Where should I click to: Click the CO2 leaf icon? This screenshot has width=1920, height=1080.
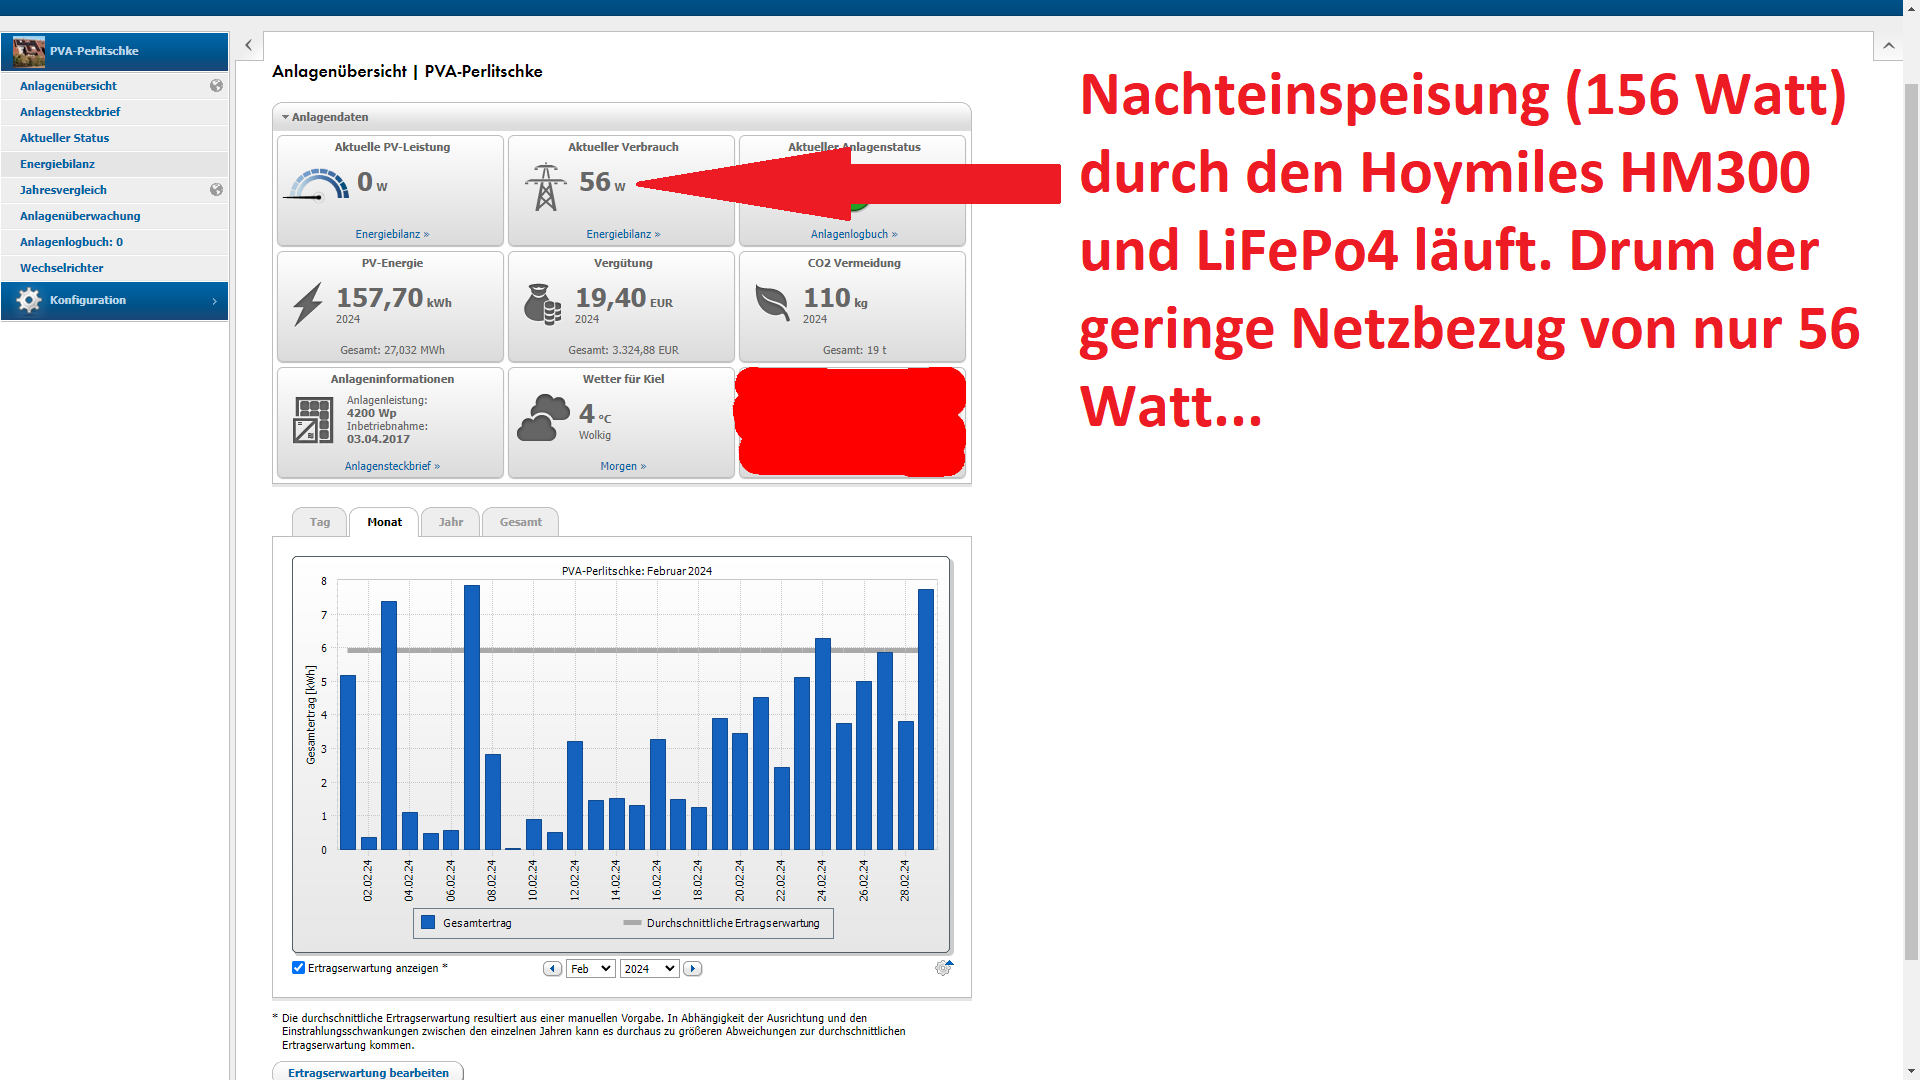pyautogui.click(x=772, y=302)
